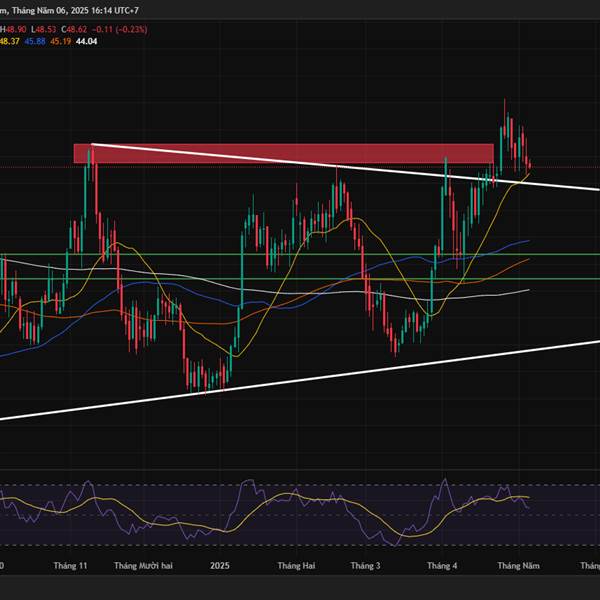Select the close value C48.62

74,29
